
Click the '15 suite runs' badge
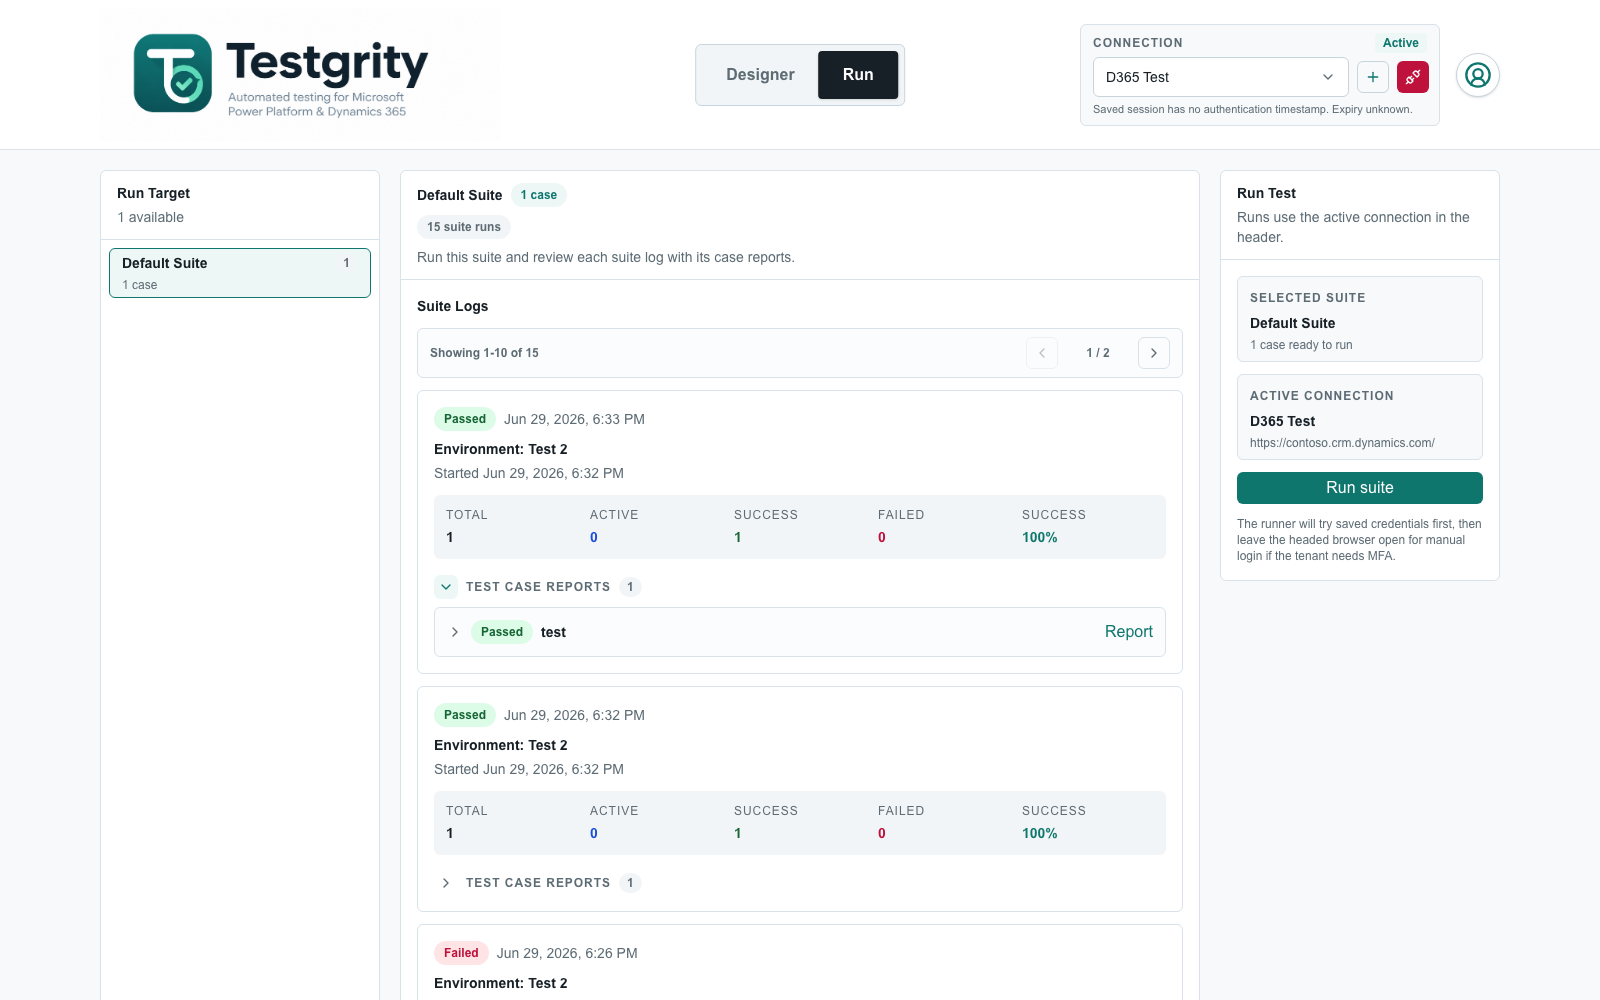click(464, 227)
